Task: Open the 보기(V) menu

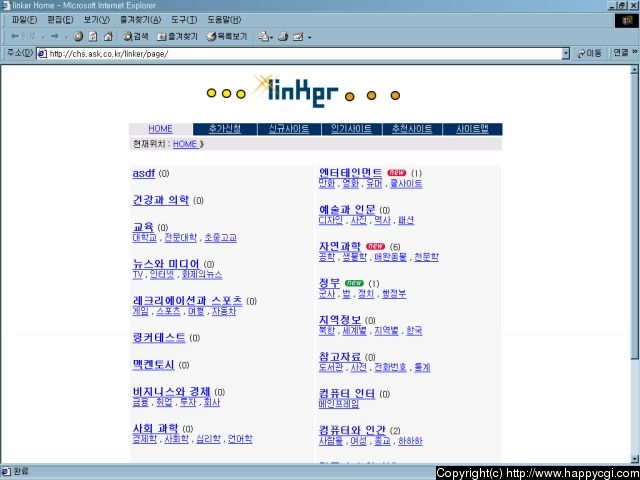Action: (x=97, y=20)
